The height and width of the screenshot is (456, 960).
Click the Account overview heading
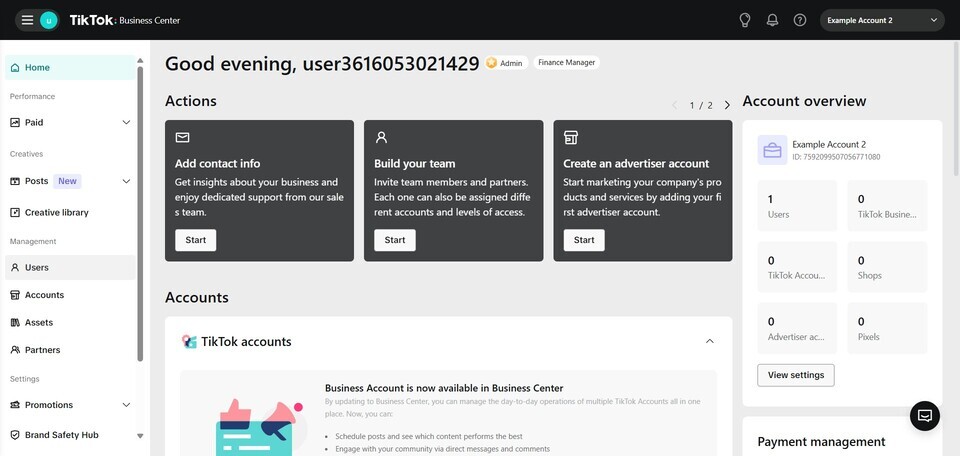coord(804,101)
